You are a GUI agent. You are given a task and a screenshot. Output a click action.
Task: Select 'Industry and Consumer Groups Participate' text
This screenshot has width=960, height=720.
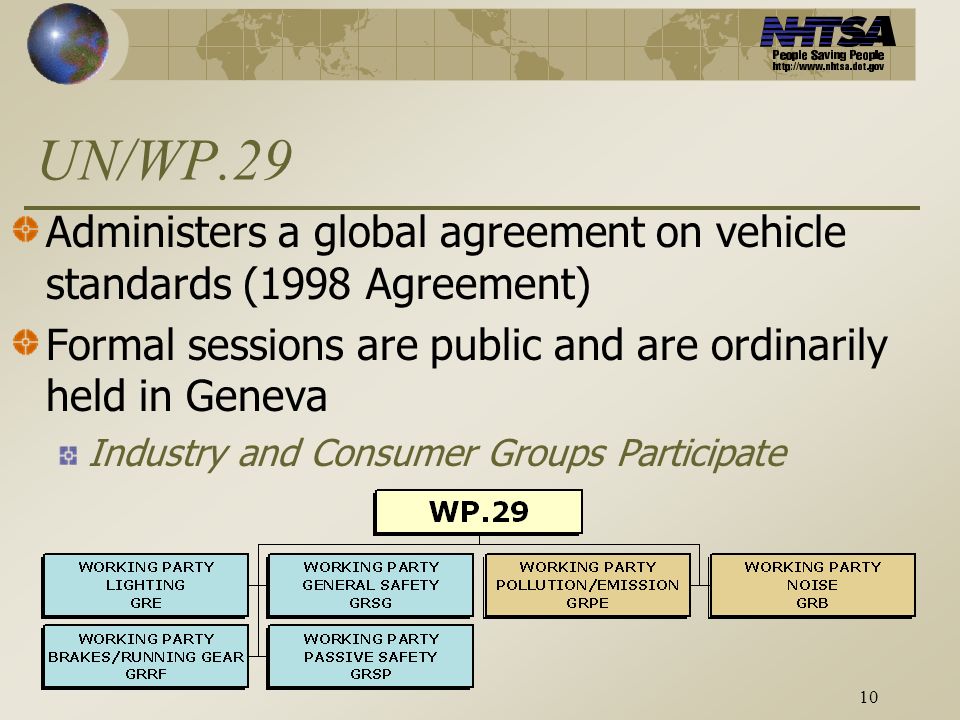tap(438, 453)
